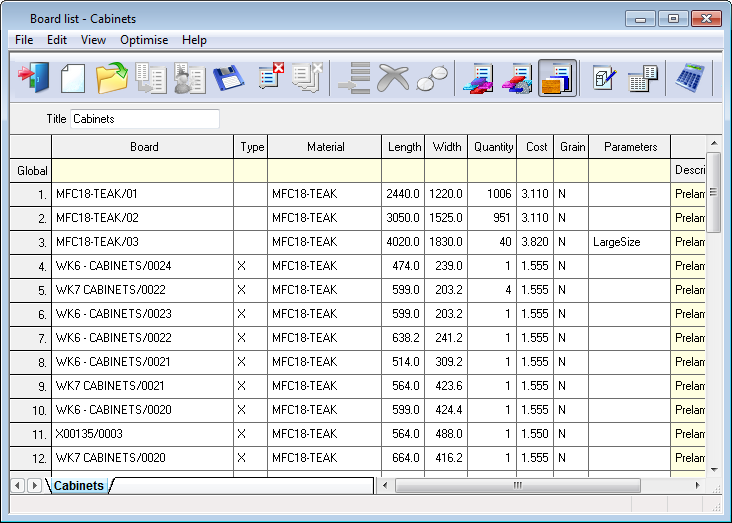Image resolution: width=732 pixels, height=523 pixels.
Task: Click the horizontal scrollbar left arrow
Action: [x=385, y=486]
